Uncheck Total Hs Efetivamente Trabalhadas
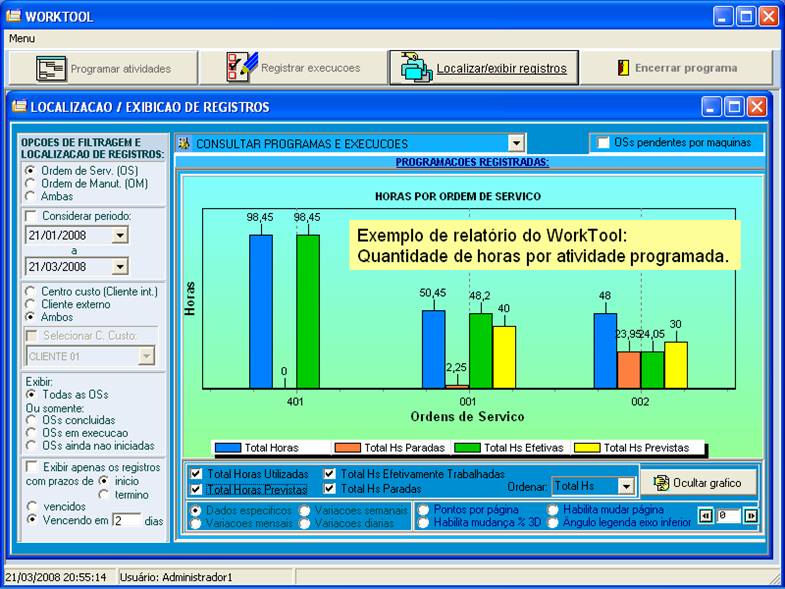This screenshot has width=785, height=589. tap(329, 474)
